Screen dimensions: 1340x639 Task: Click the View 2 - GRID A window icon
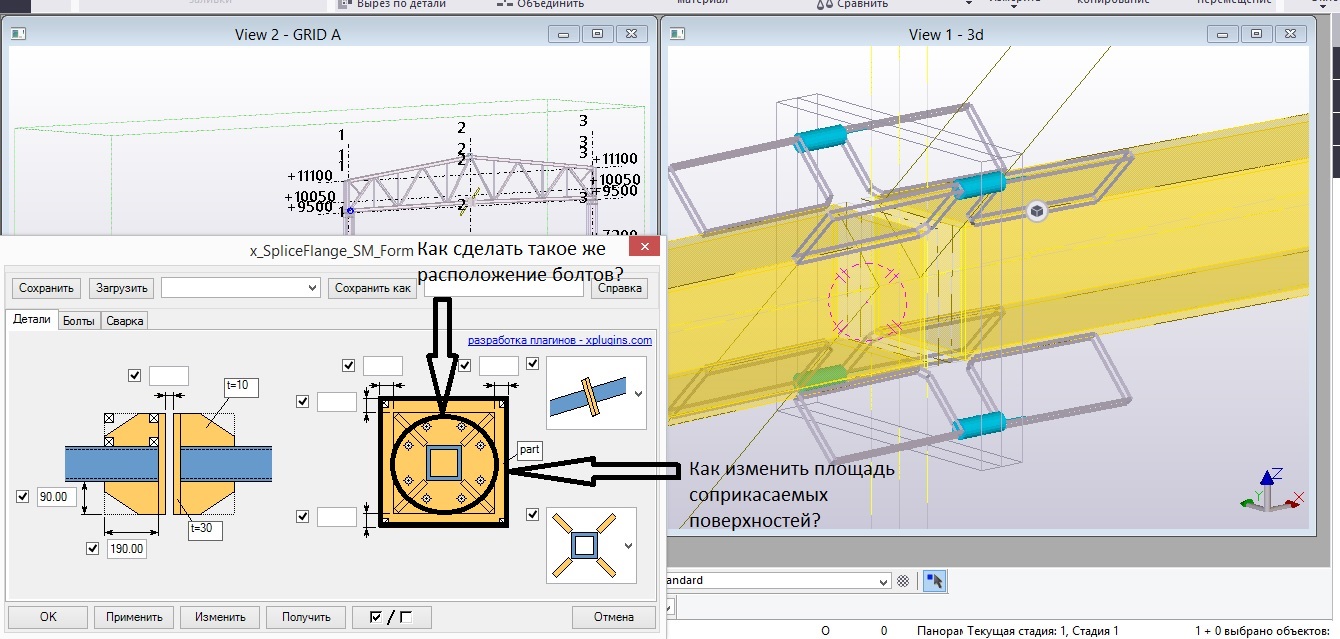coord(19,34)
